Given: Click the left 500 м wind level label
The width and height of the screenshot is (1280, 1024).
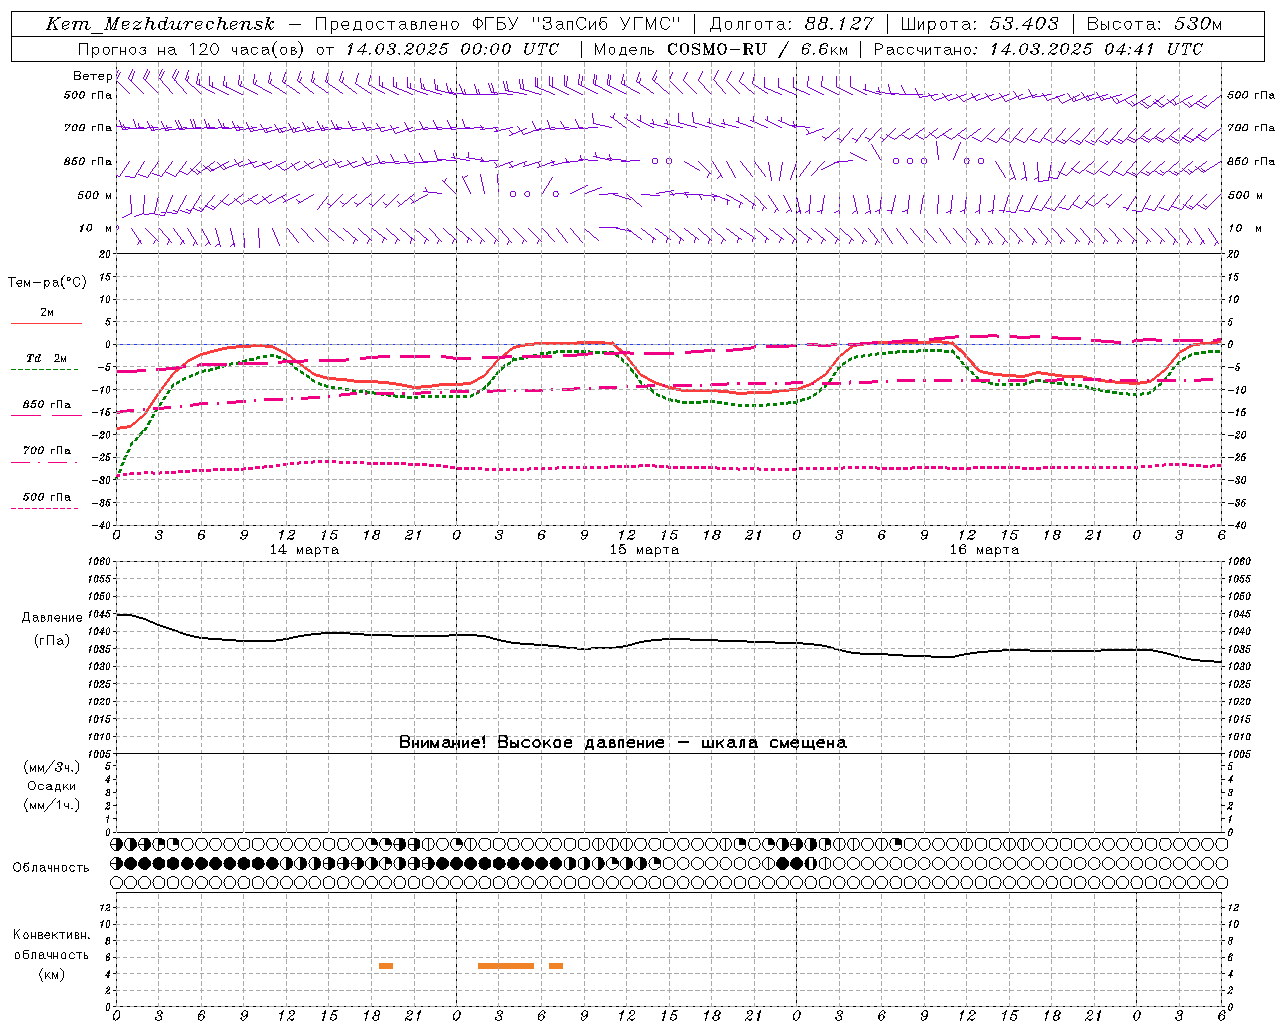Looking at the screenshot, I should 94,195.
